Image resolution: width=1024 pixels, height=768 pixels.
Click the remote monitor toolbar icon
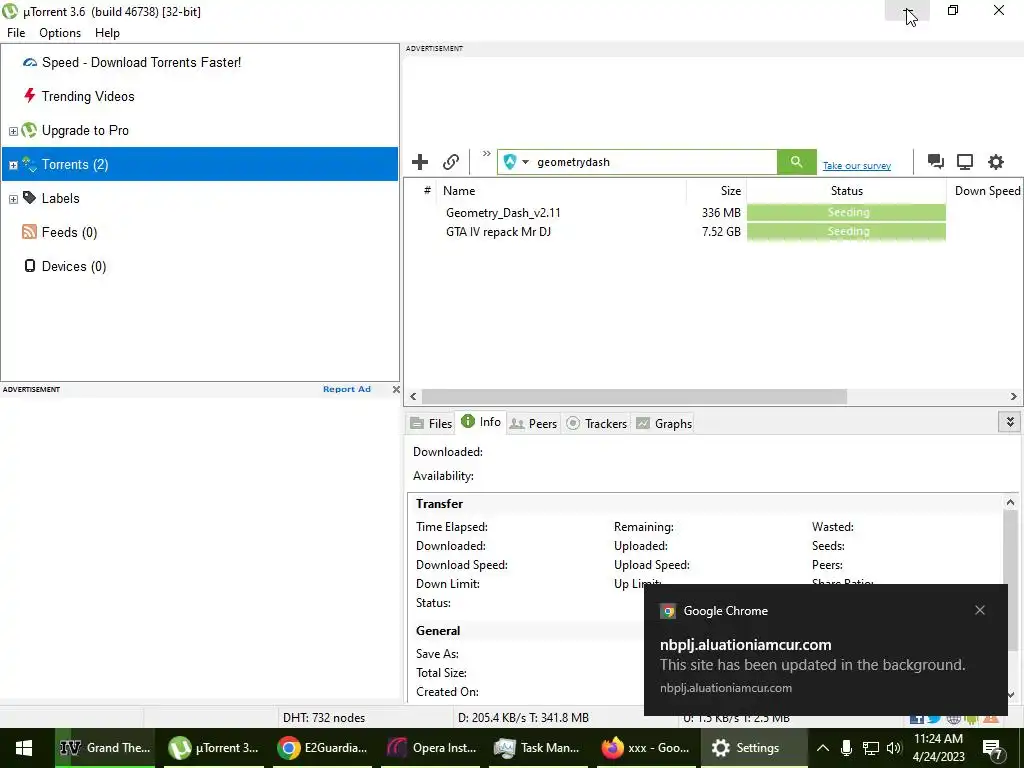pos(965,161)
